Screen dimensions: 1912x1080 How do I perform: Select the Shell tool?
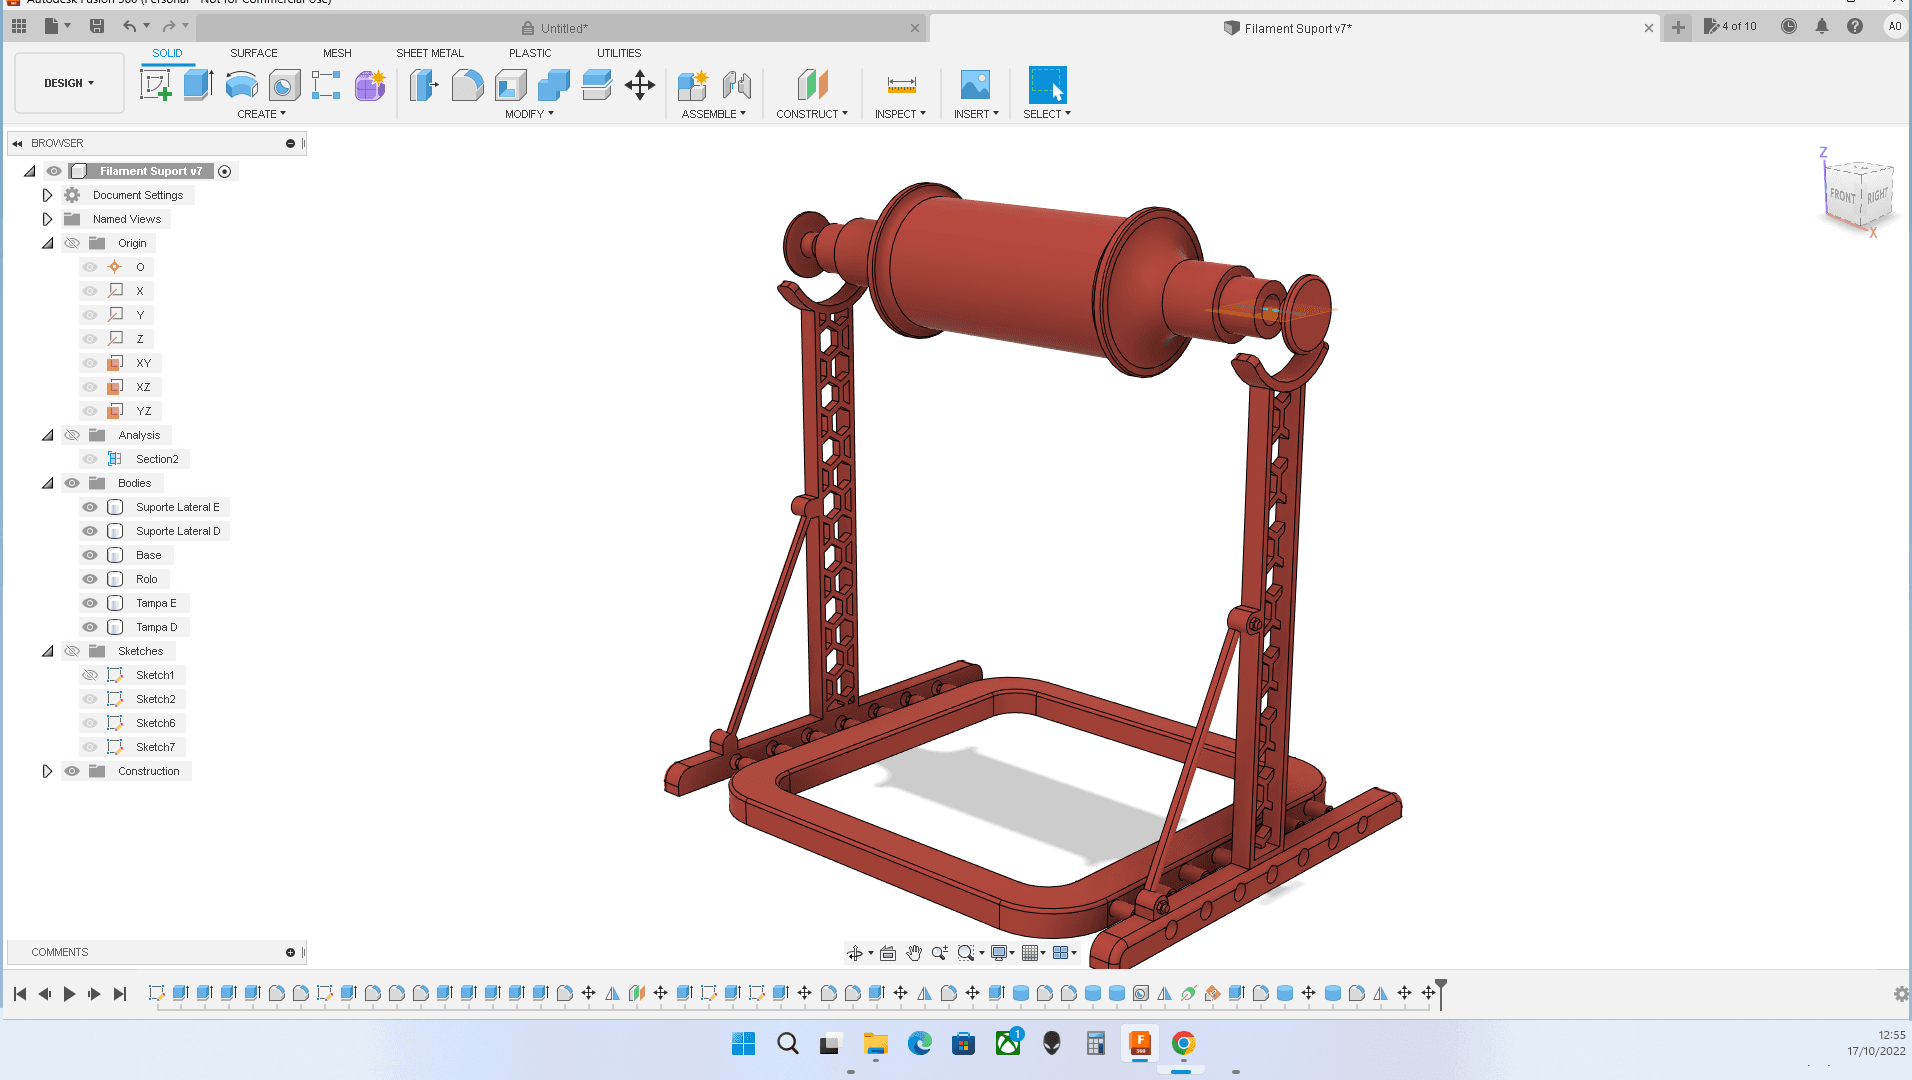[x=510, y=85]
